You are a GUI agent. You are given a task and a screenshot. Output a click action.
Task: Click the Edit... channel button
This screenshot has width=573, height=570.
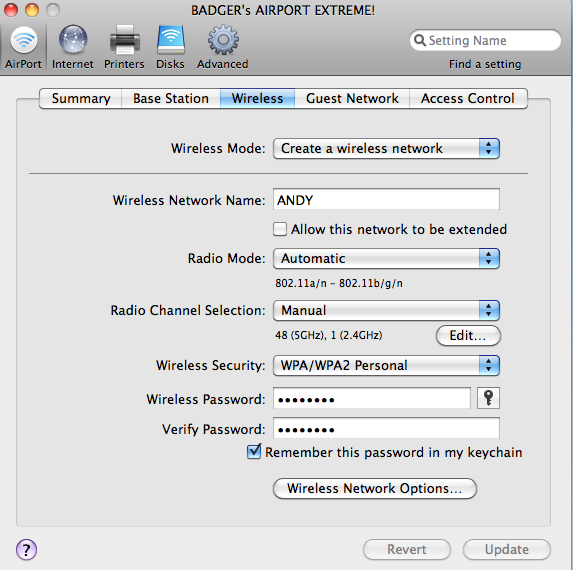coord(468,335)
